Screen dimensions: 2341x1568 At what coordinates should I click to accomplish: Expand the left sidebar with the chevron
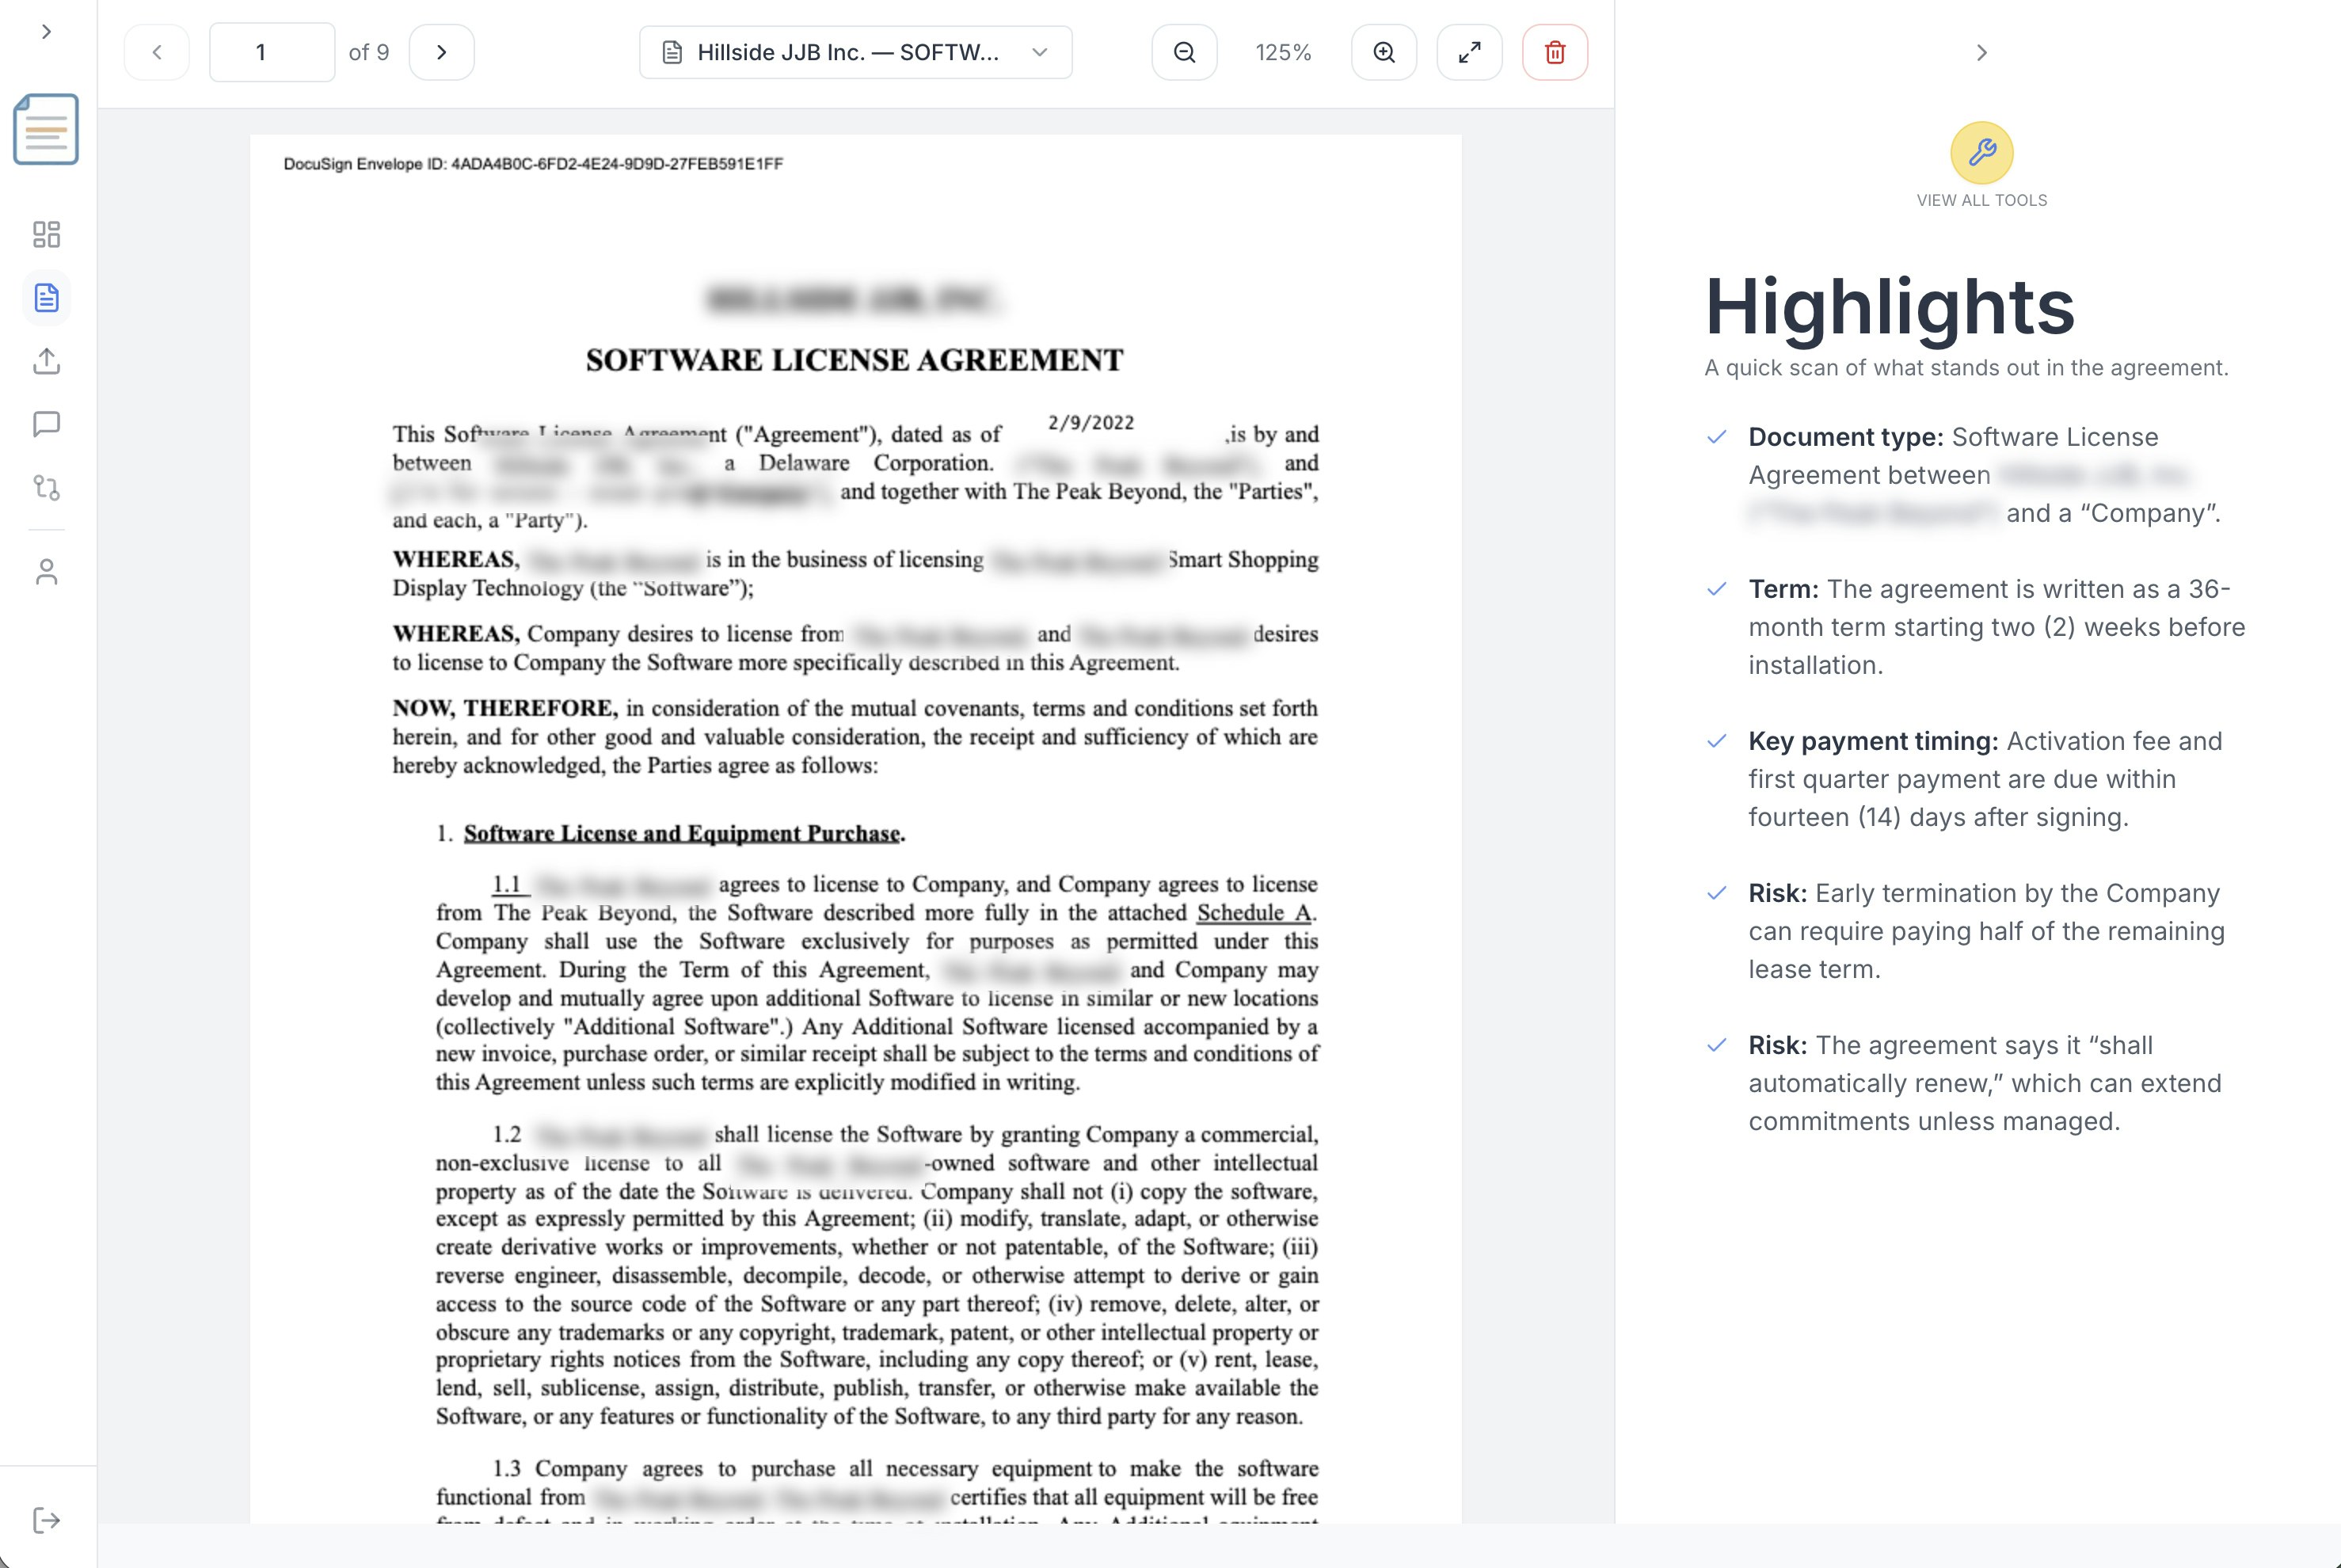pyautogui.click(x=46, y=31)
